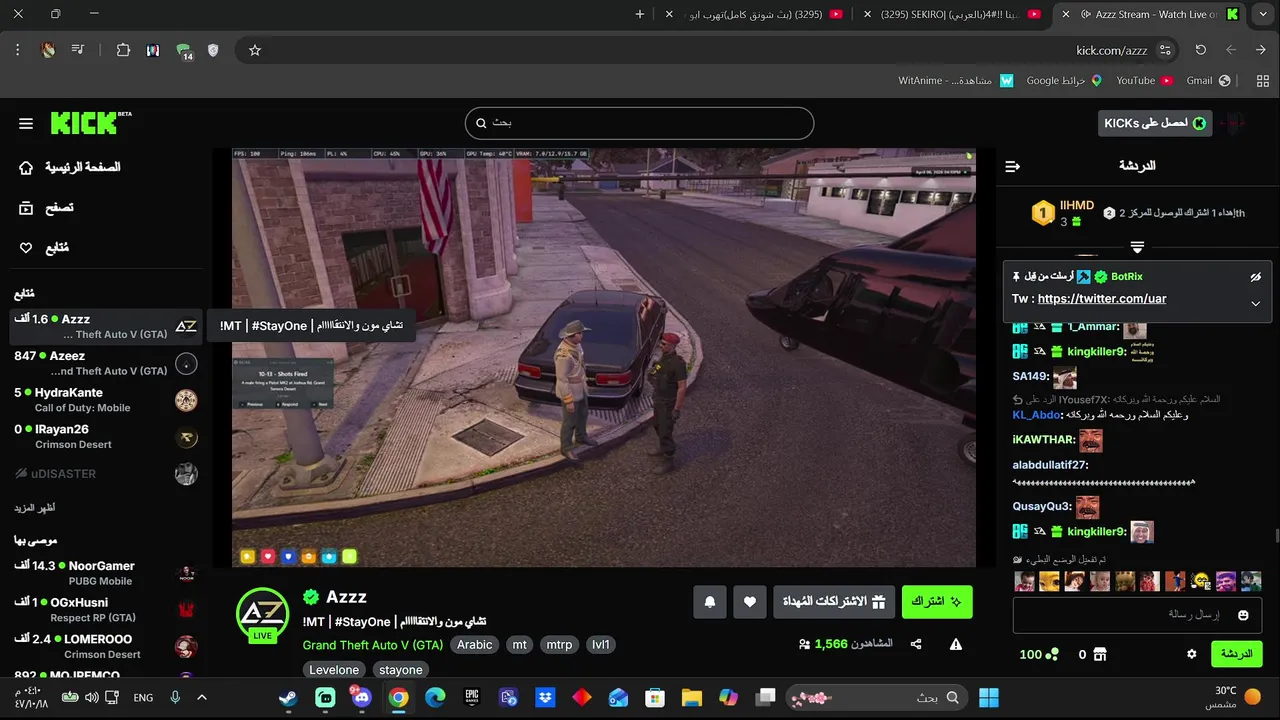The width and height of the screenshot is (1280, 720).
Task: Open the pinned Twitter link
Action: point(1102,299)
